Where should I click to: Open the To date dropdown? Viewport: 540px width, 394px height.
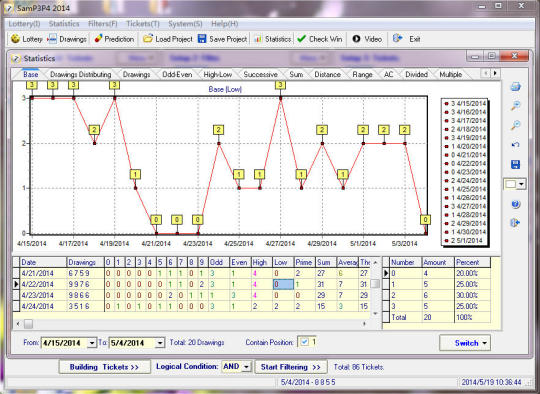click(x=160, y=343)
